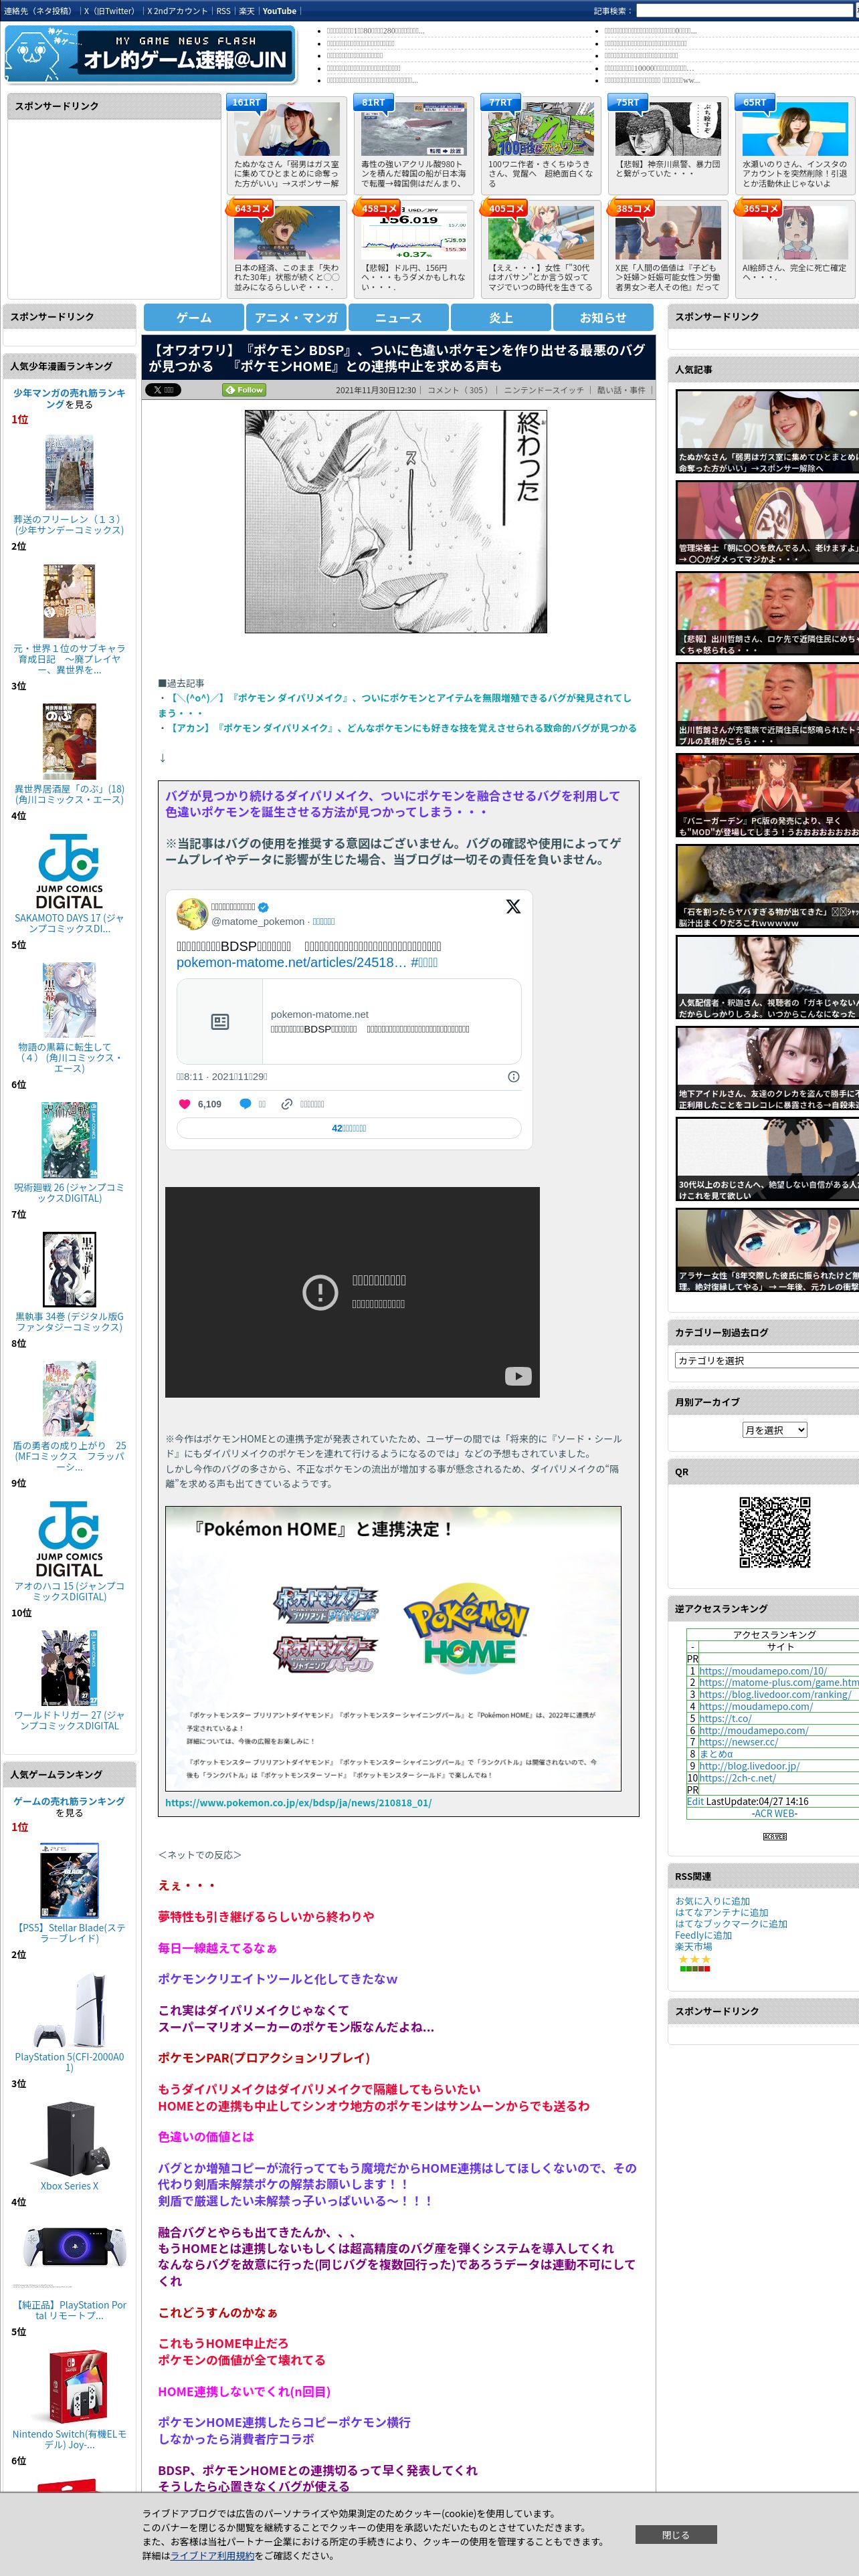Screen dimensions: 859x2576
Task: Click the news card icon in tweet
Action: coord(220,1022)
